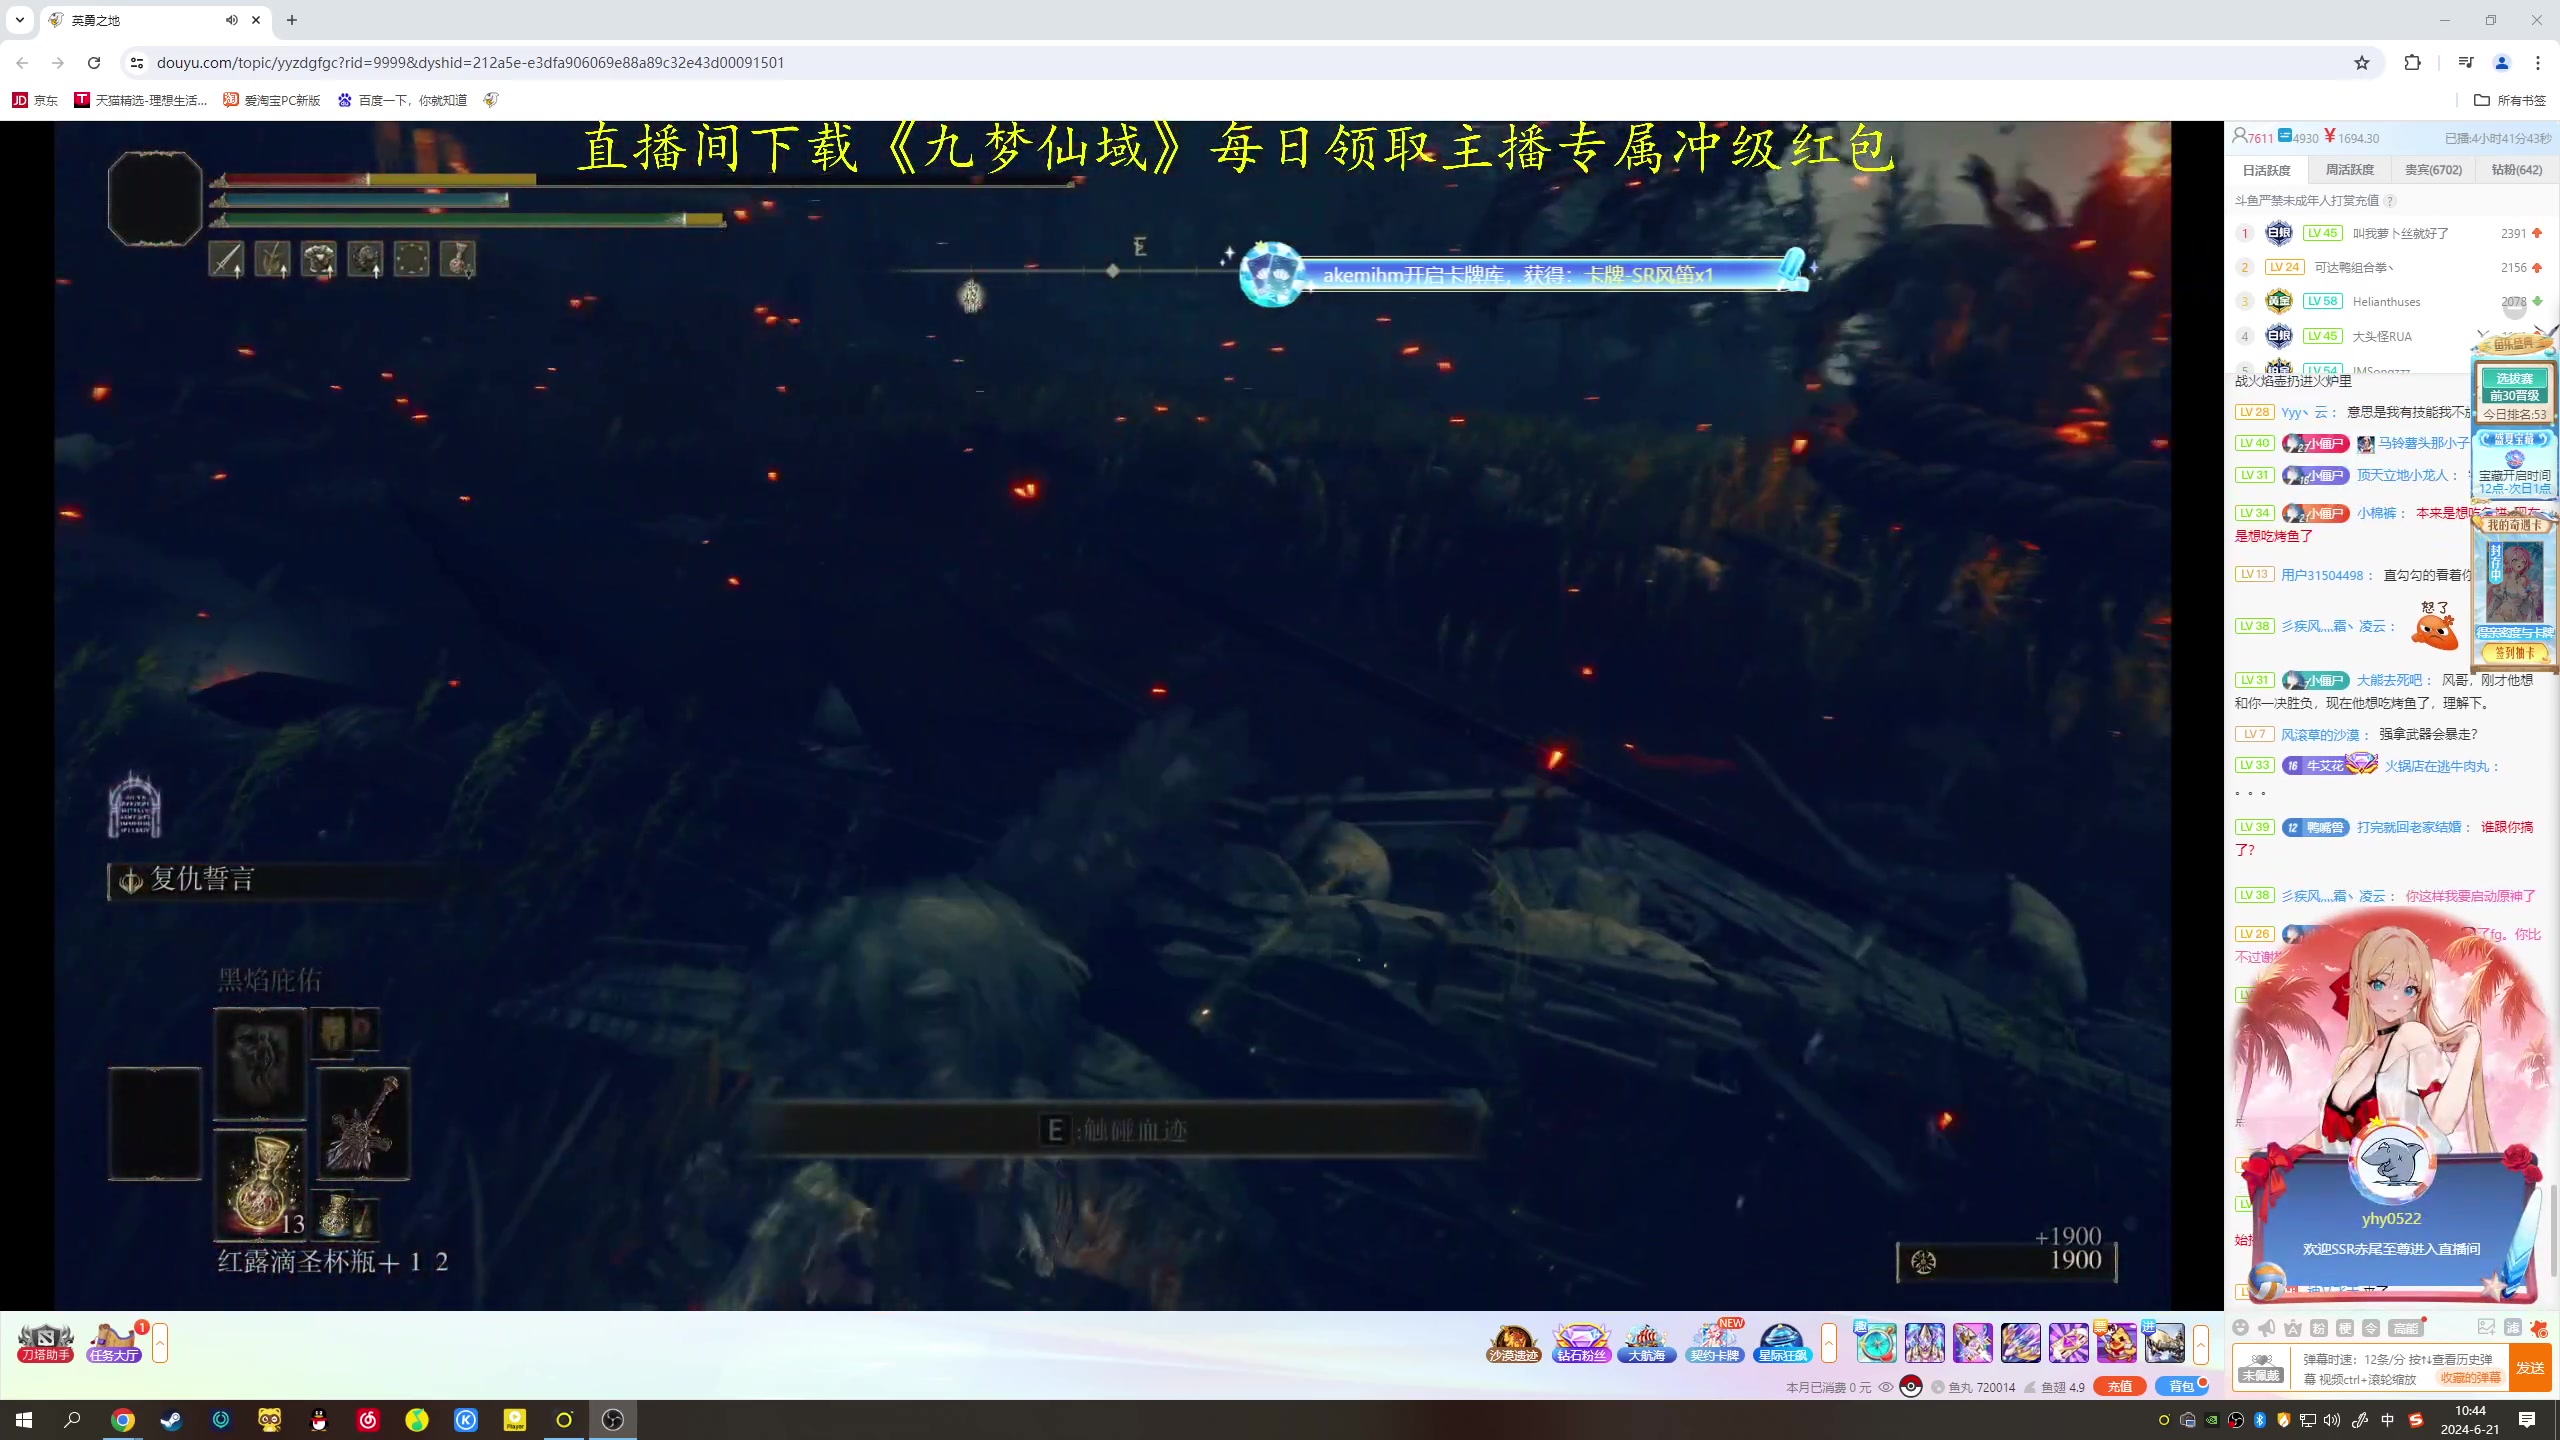Click the 梗 meme danmaku icon
The height and width of the screenshot is (1440, 2560).
click(x=2345, y=1328)
